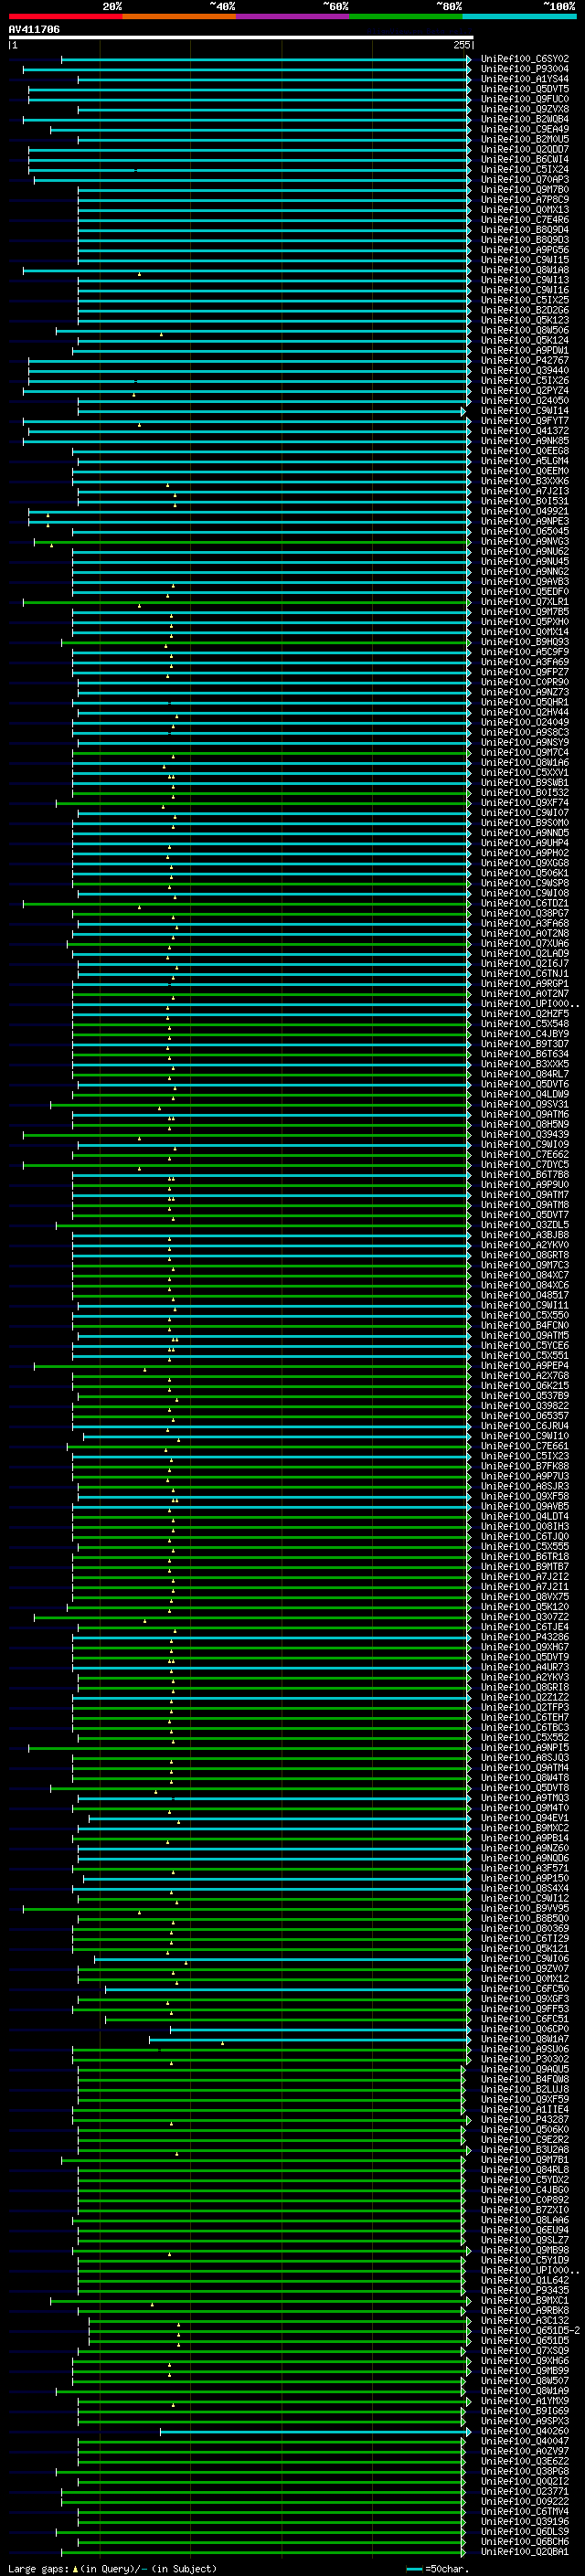Click hit label UniRef100_Q6K215
The width and height of the screenshot is (585, 2576).
coord(524,1386)
